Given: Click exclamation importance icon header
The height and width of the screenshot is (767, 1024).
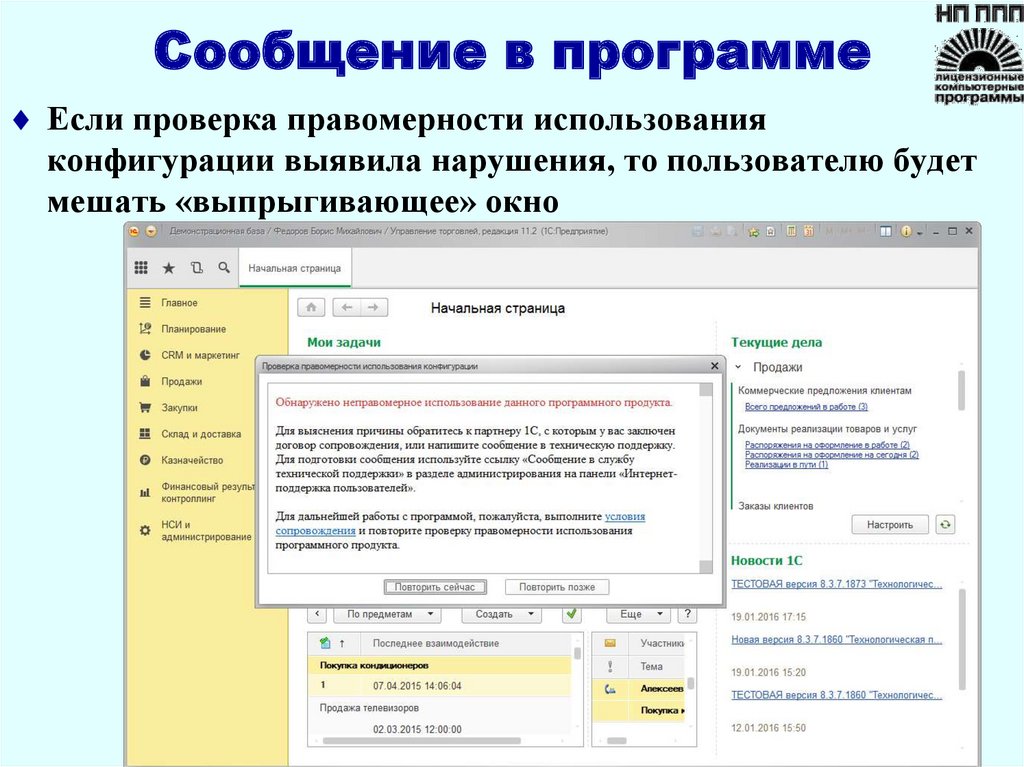Looking at the screenshot, I should (610, 666).
